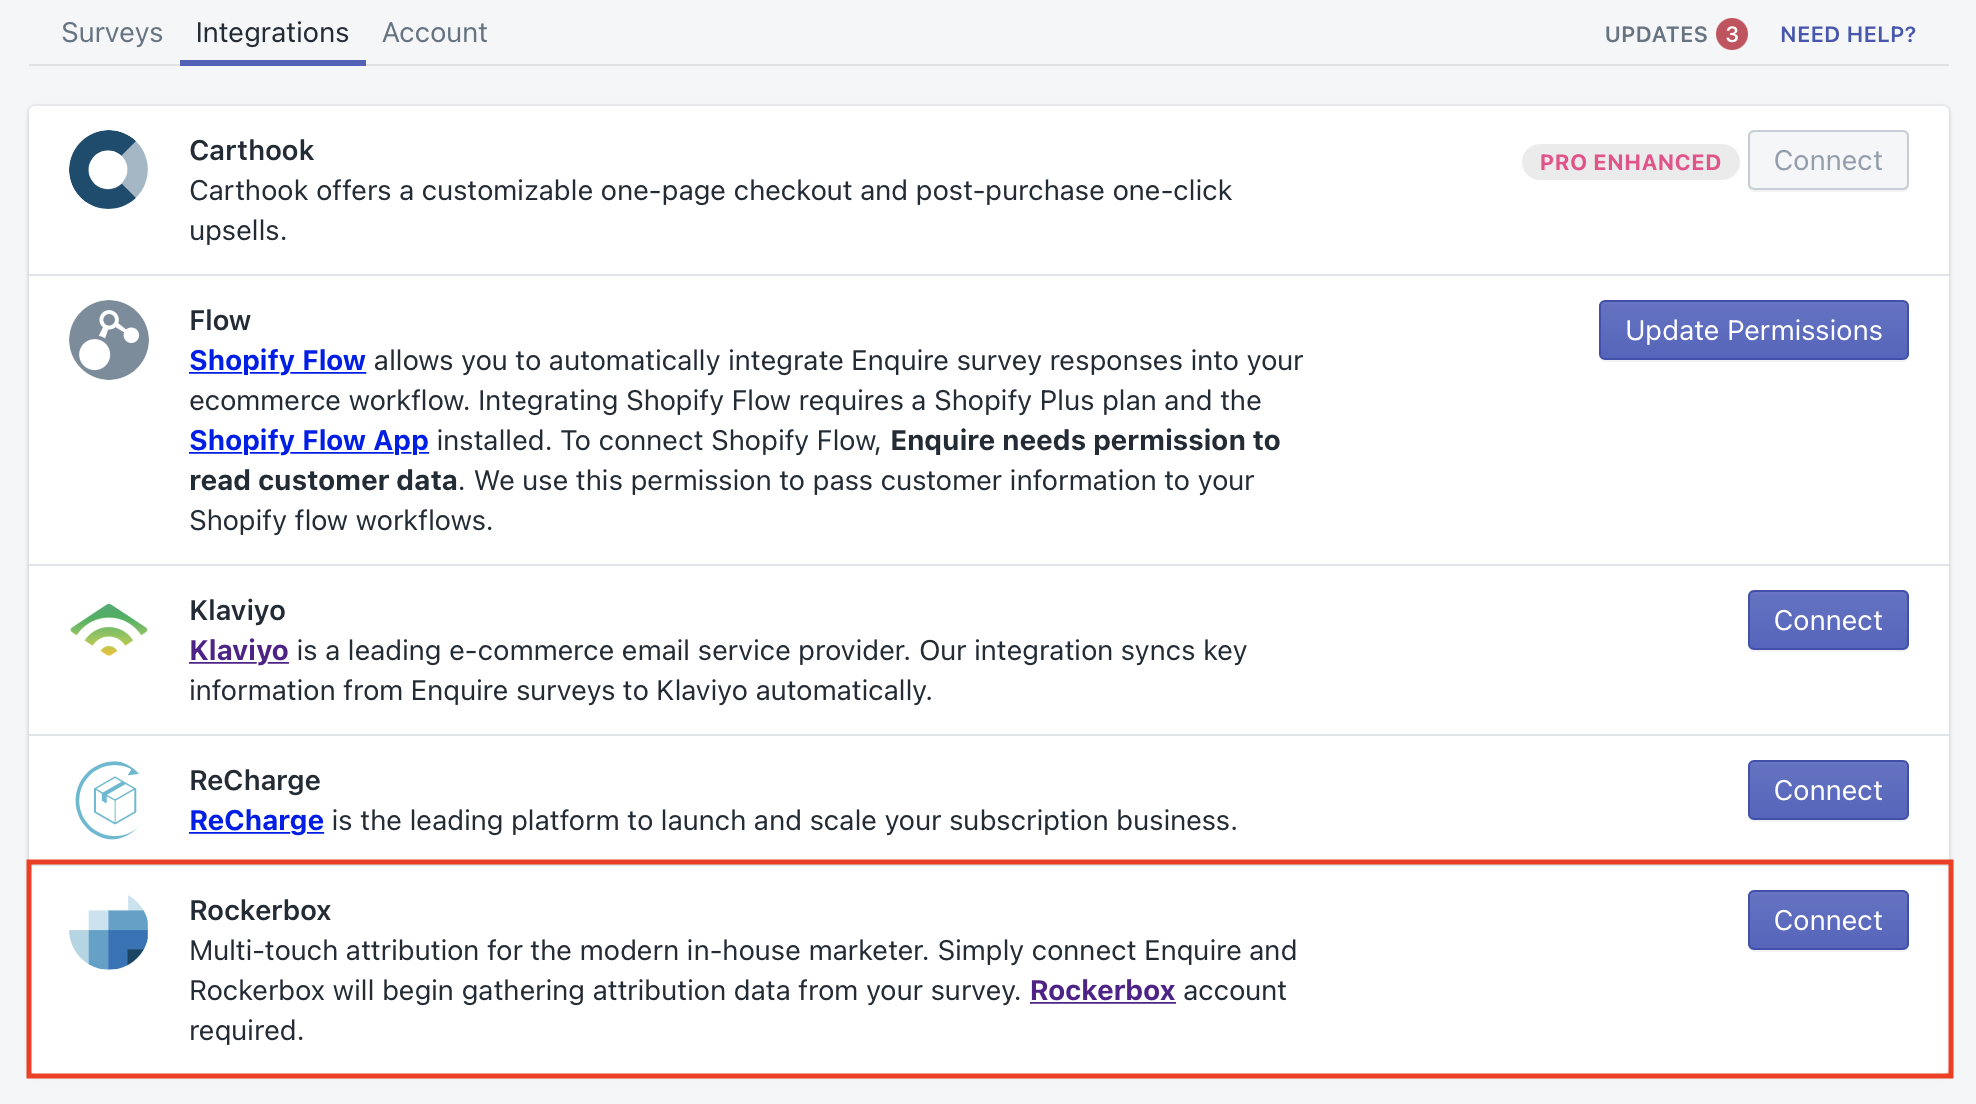Switch to the Account tab
The height and width of the screenshot is (1104, 1976).
[434, 33]
